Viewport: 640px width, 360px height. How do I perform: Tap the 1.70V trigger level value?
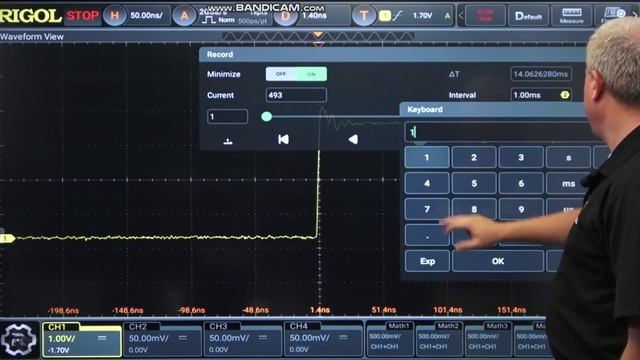(x=422, y=16)
